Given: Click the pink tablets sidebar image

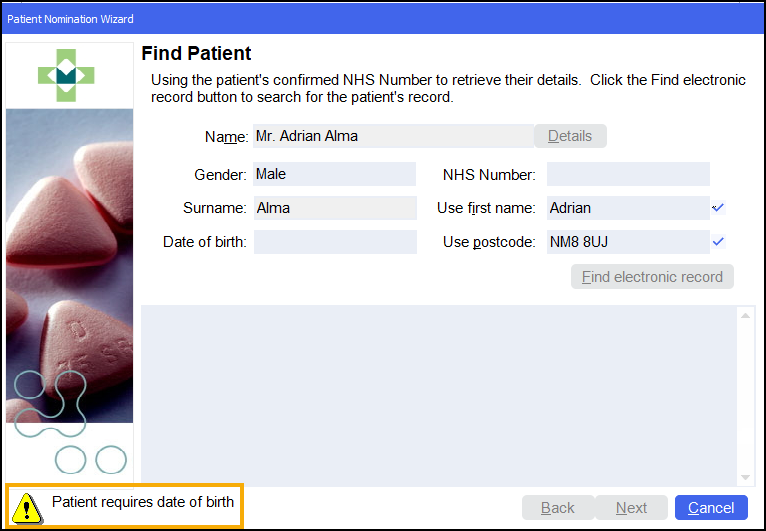Looking at the screenshot, I should [x=70, y=250].
